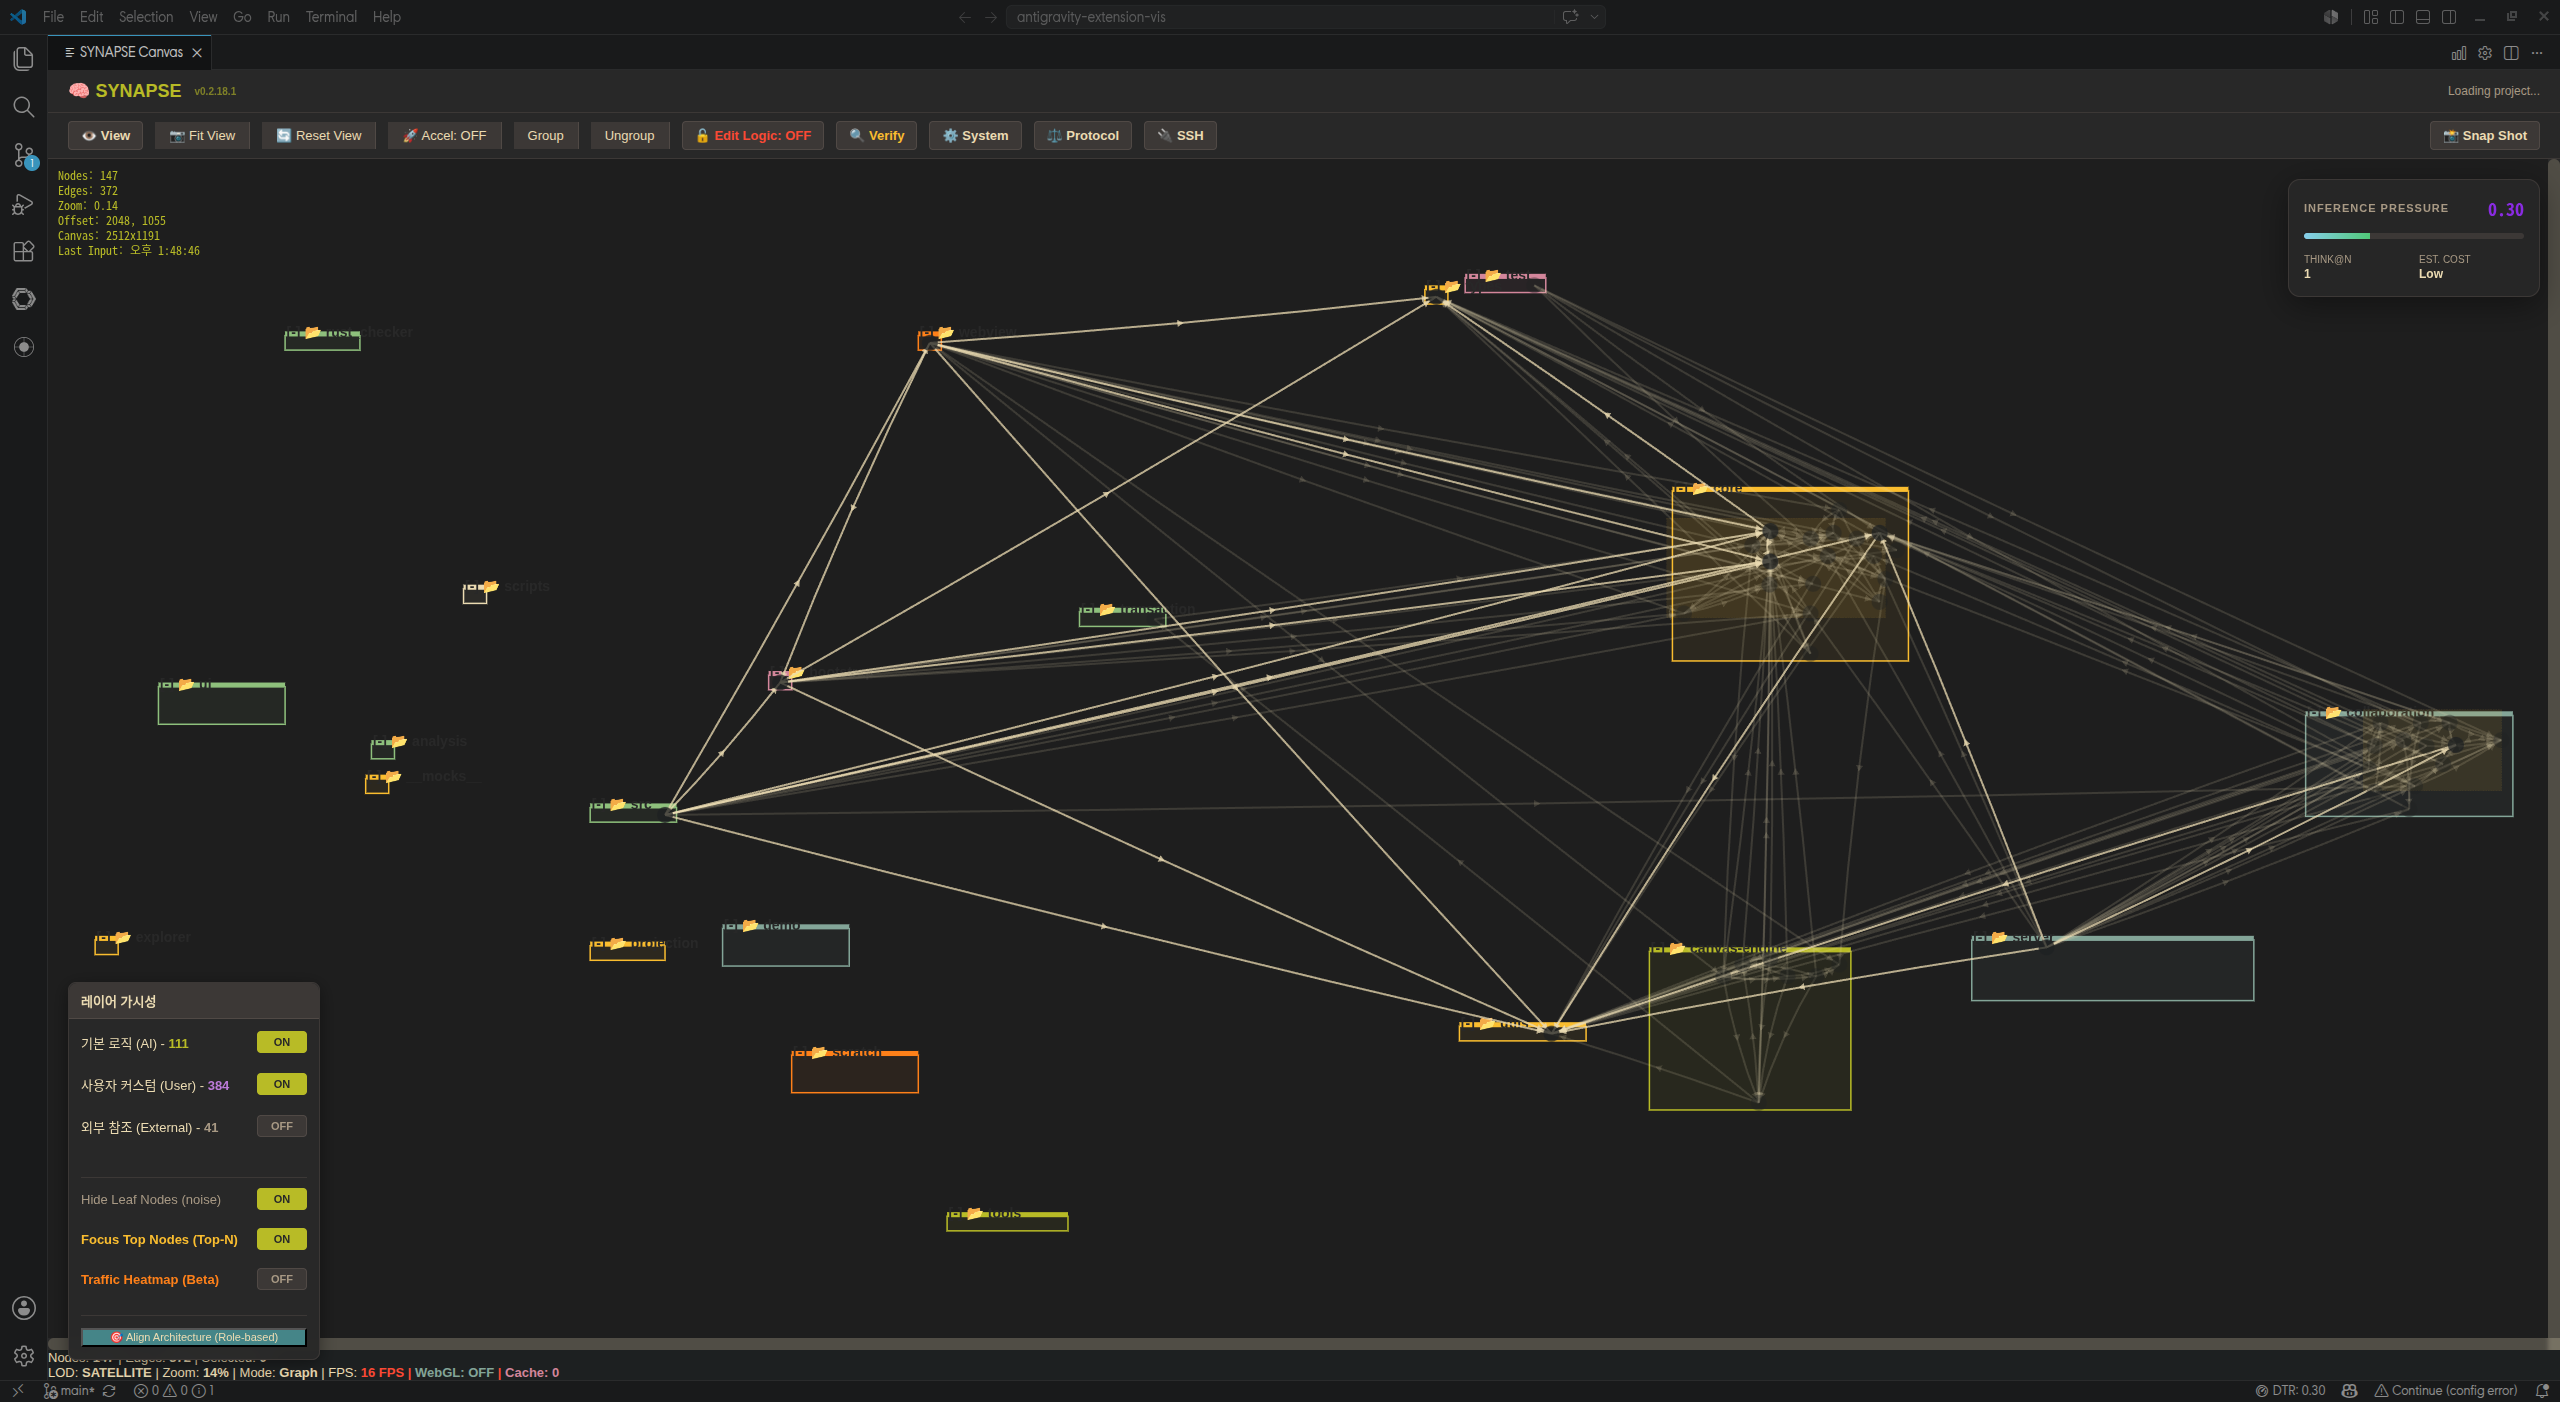Open the Explorer icon in activity bar
Viewport: 2560px width, 1402px height.
pyautogui.click(x=24, y=59)
